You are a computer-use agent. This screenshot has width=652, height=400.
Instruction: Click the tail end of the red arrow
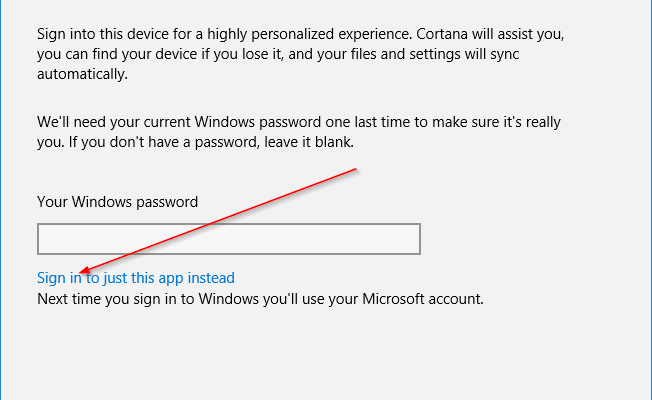pyautogui.click(x=355, y=171)
